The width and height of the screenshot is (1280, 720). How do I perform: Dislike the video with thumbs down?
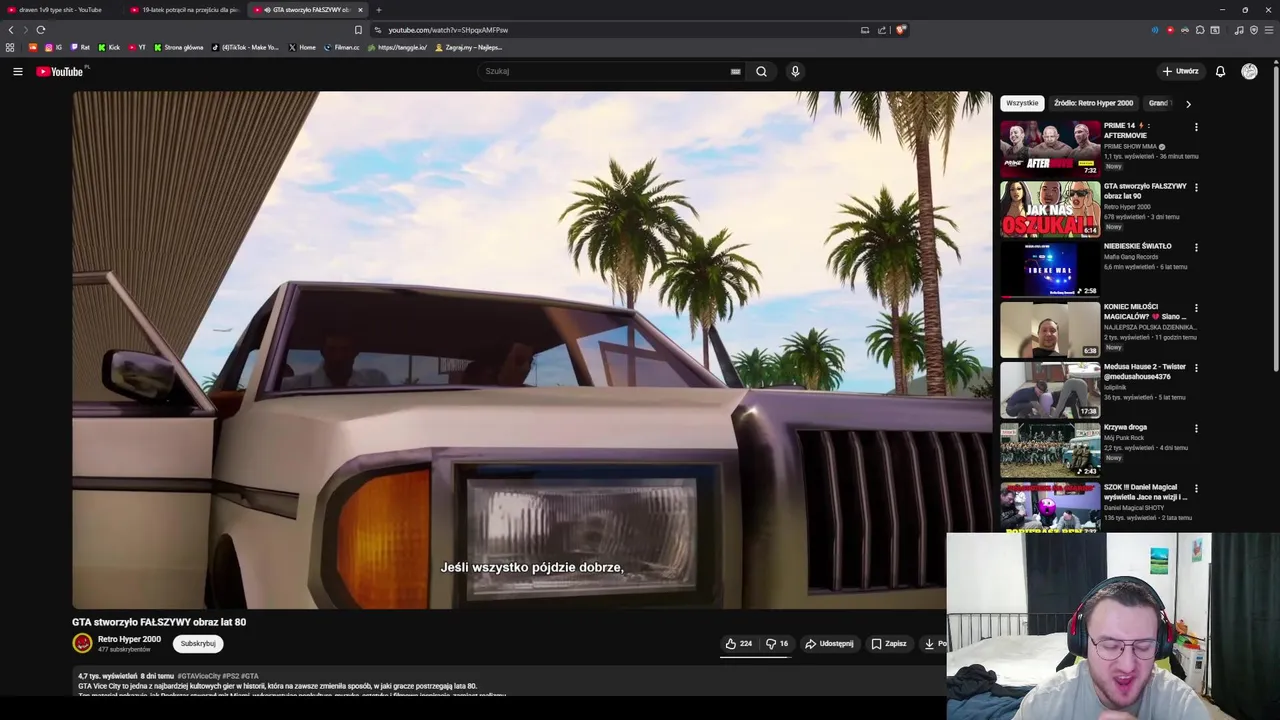click(777, 644)
